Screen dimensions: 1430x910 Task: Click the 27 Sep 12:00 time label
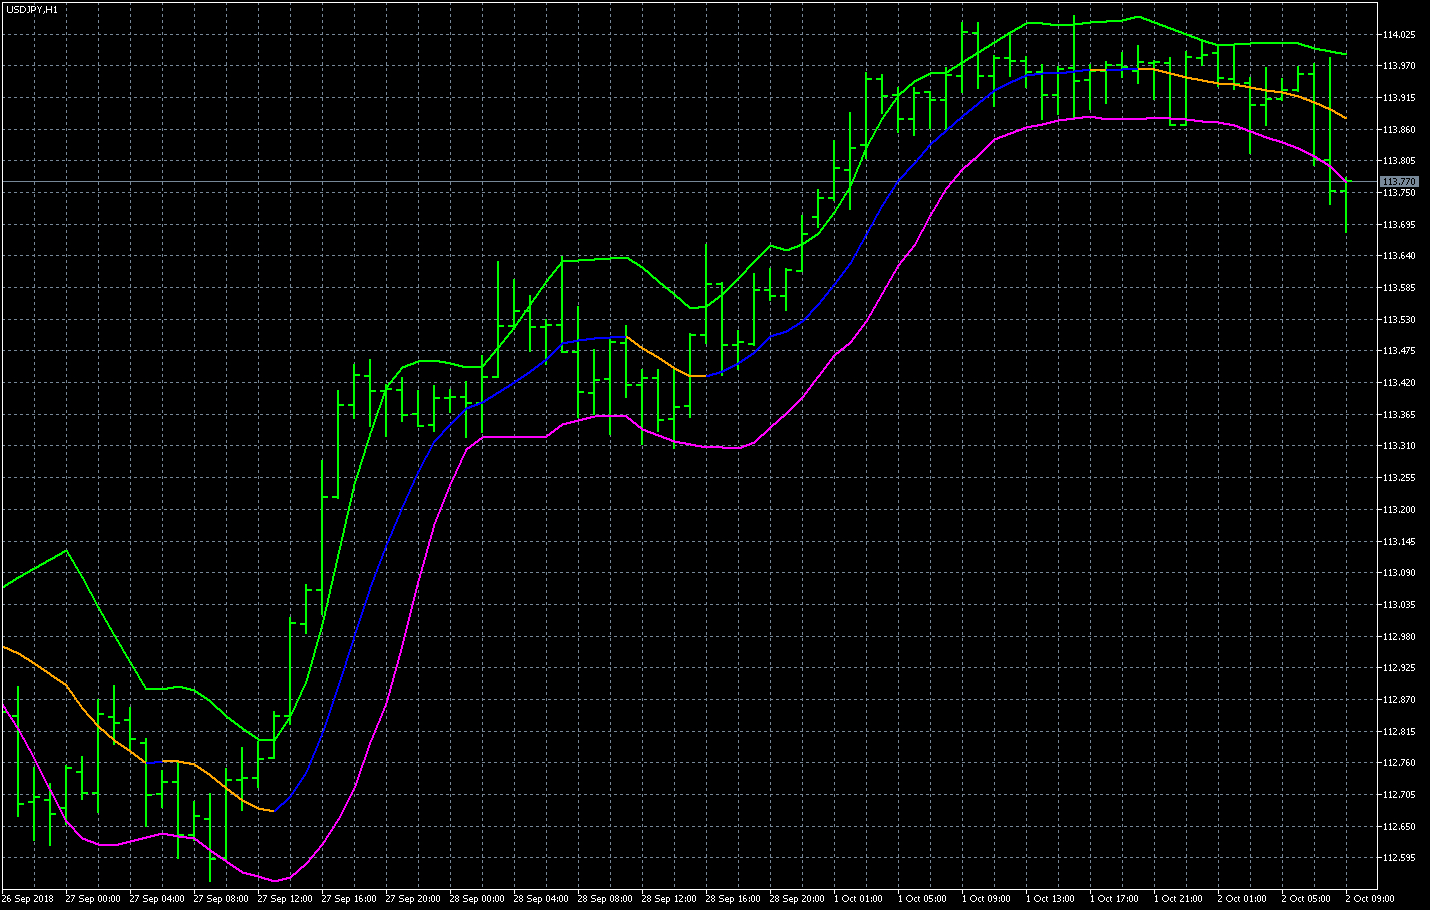[285, 899]
